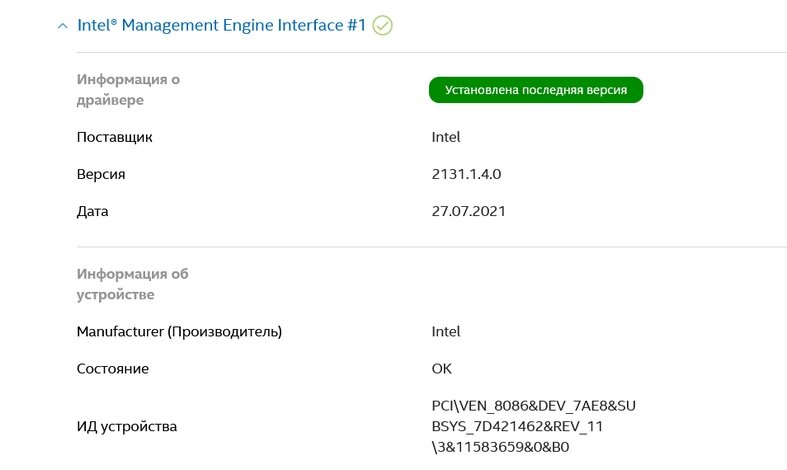The image size is (787, 470).
Task: Select the 'ИД устройства' label
Action: tap(127, 426)
